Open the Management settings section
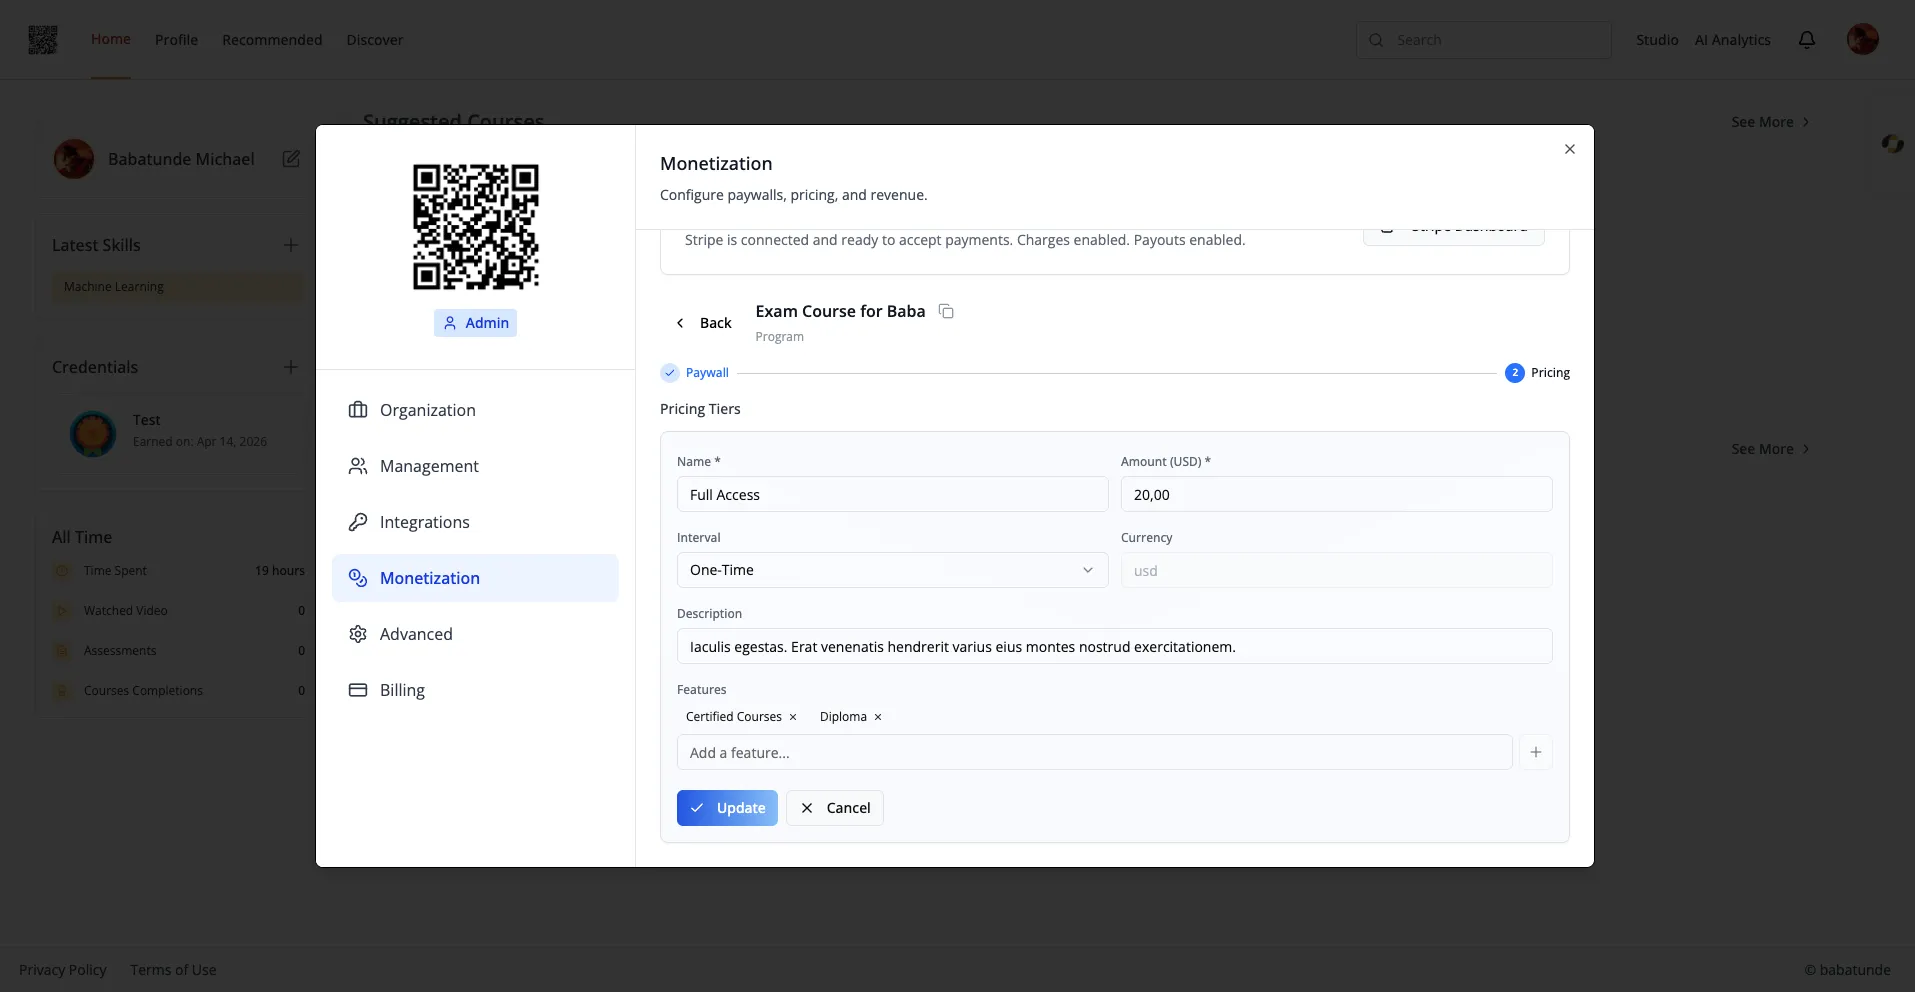 pos(475,466)
